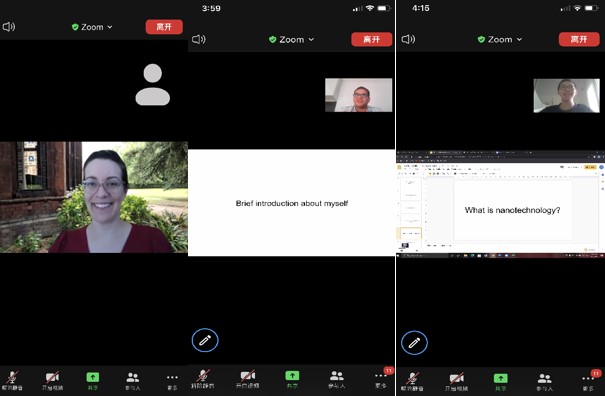Tap the speaker icon in middle meeting

pyautogui.click(x=199, y=39)
